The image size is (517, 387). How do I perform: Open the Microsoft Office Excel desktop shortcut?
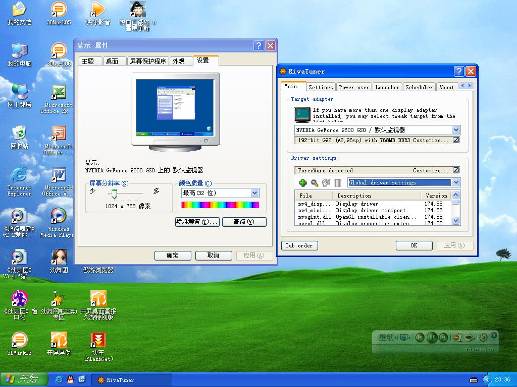point(57,99)
